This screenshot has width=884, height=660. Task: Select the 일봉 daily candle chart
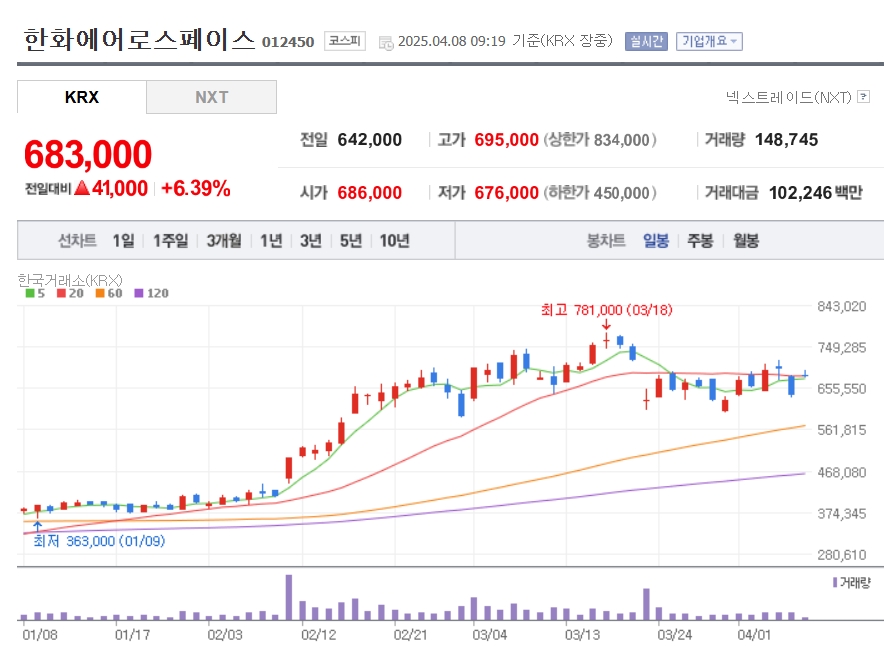pyautogui.click(x=656, y=241)
